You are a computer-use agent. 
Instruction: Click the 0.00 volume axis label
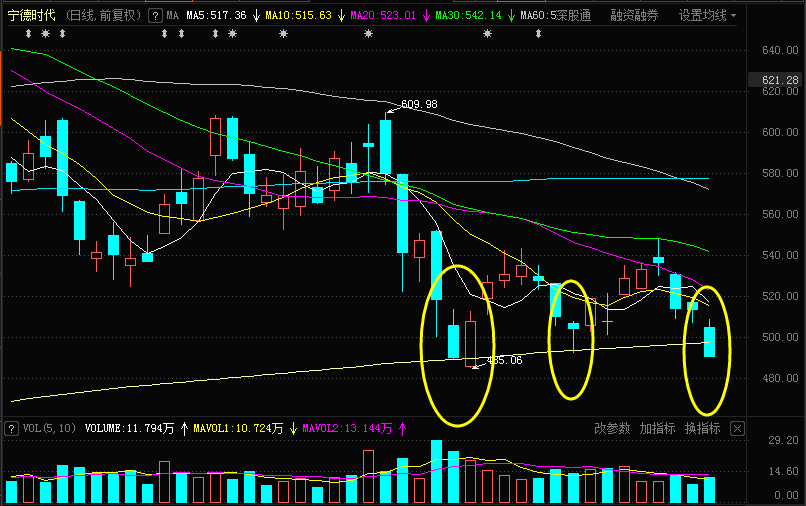pos(786,495)
